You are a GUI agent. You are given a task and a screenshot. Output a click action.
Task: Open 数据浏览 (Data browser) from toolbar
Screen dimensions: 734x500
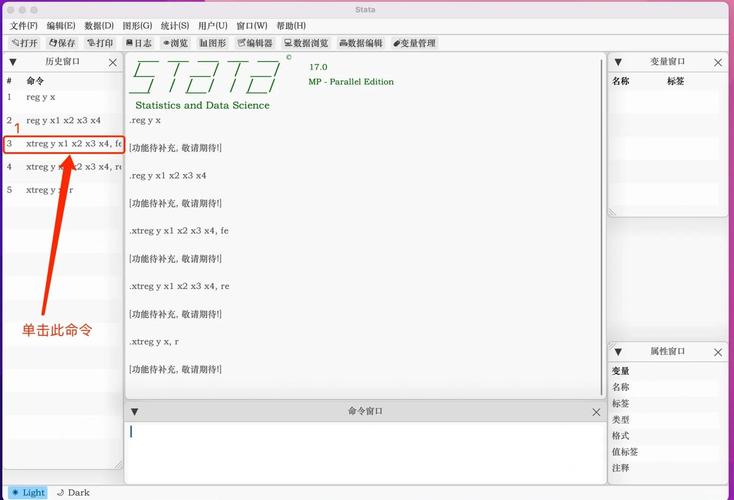click(306, 43)
